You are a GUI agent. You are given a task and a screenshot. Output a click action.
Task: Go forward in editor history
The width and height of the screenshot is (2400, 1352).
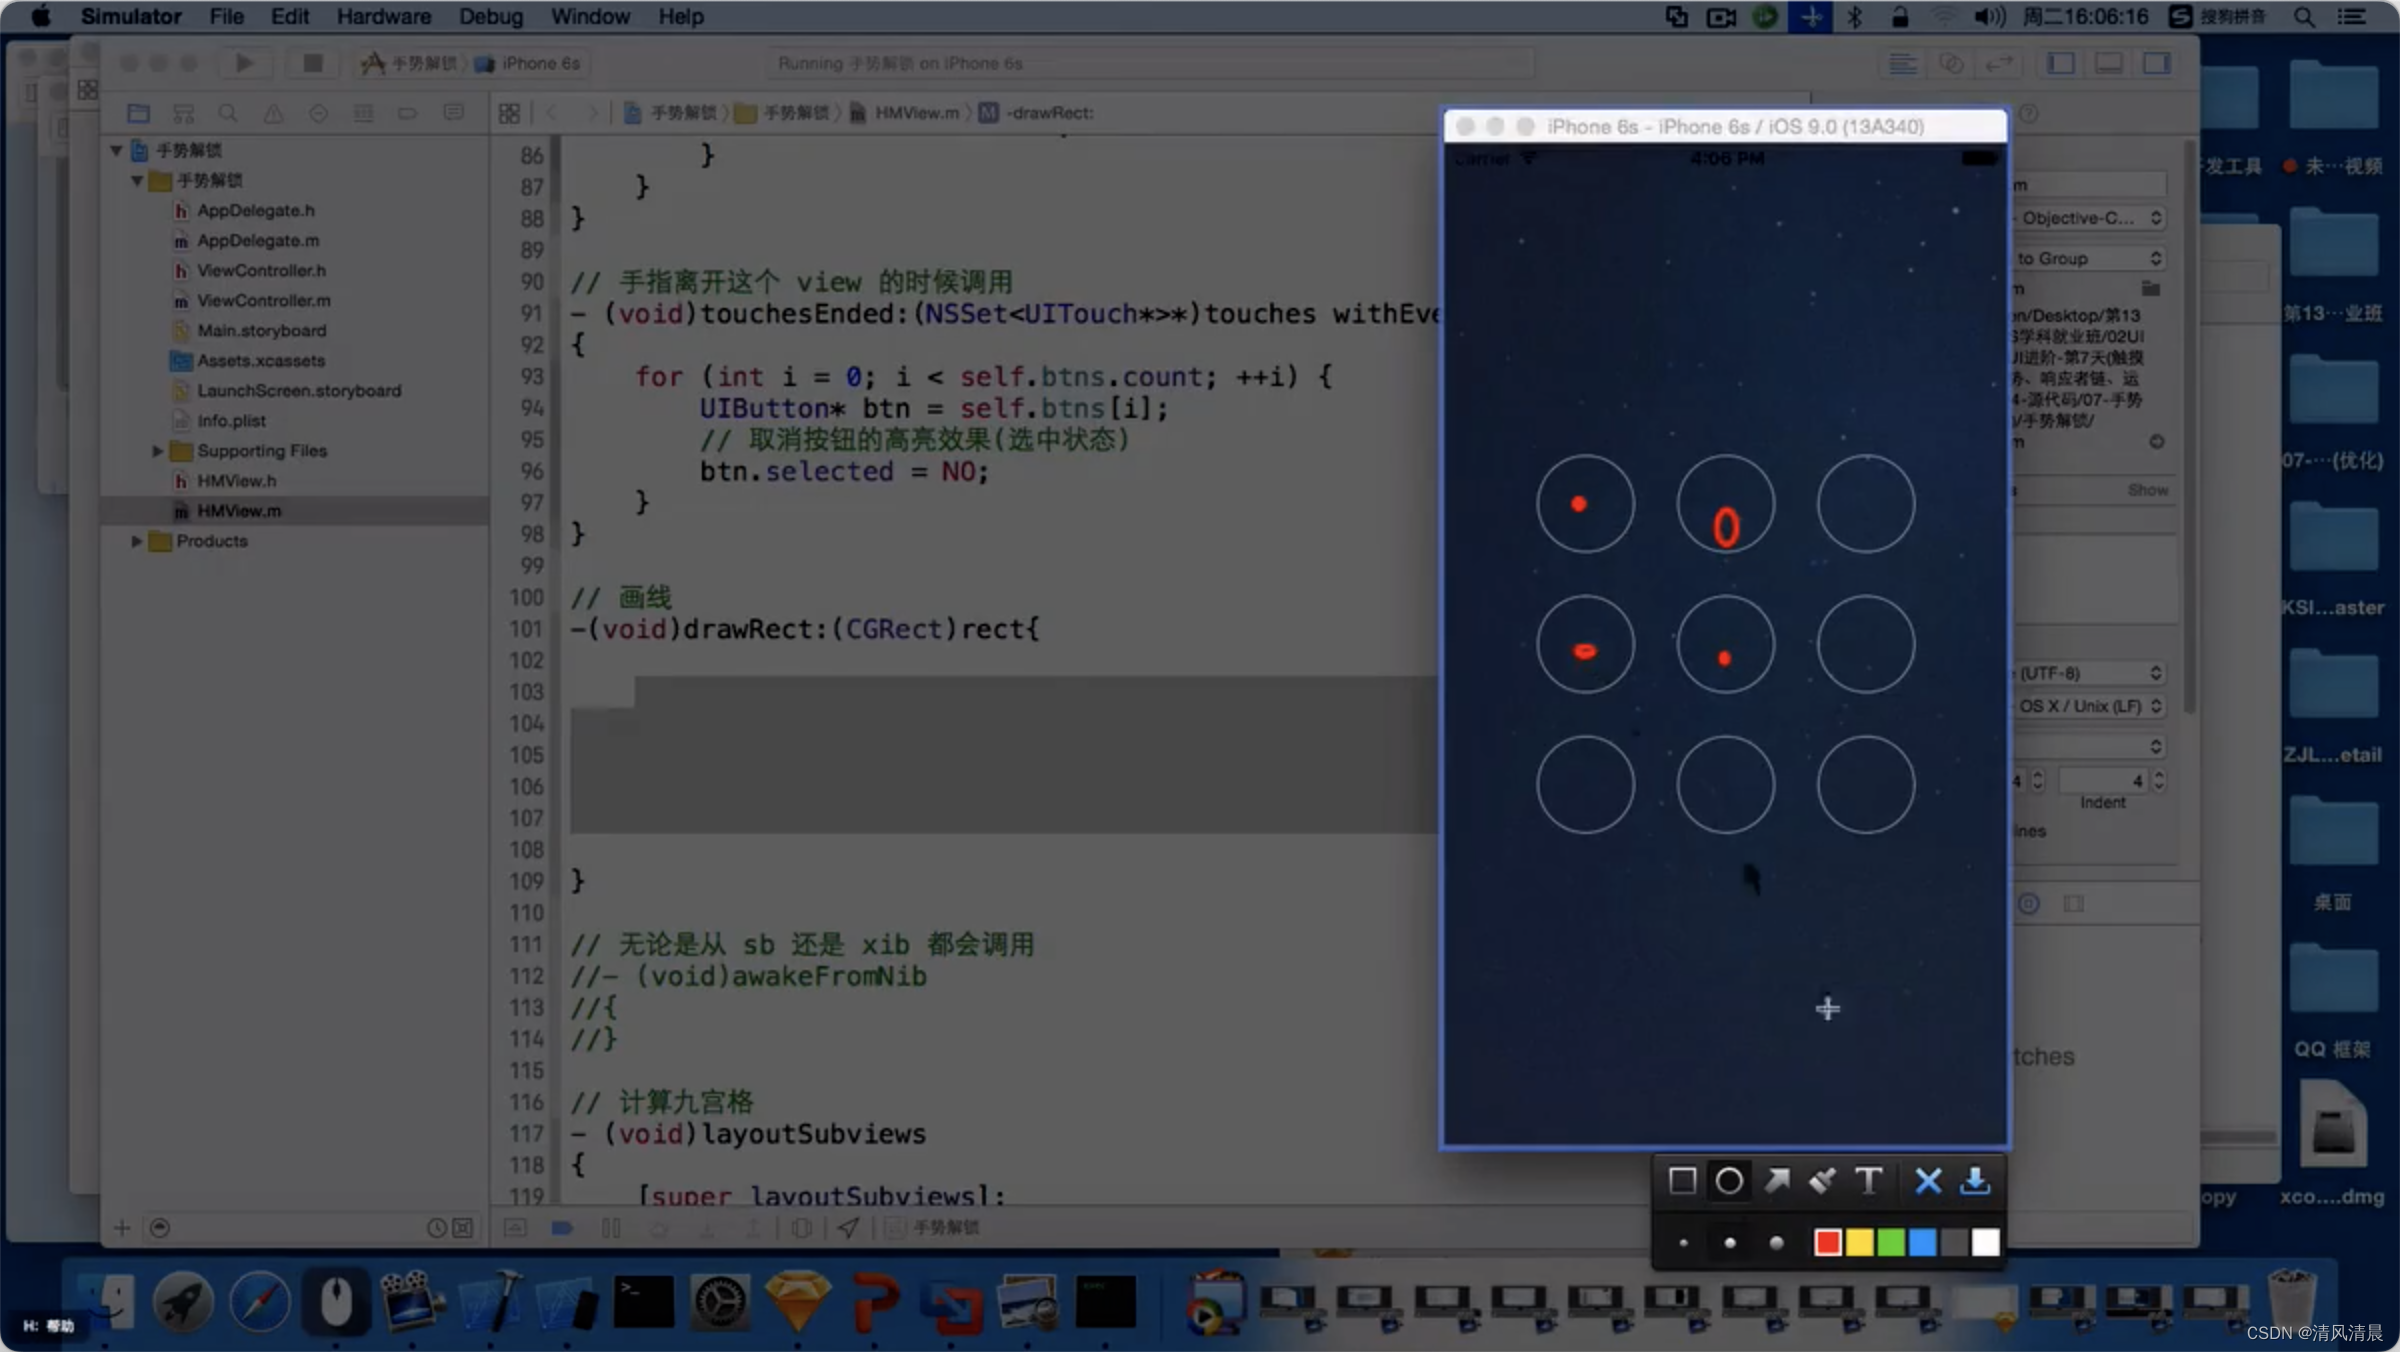click(x=592, y=113)
